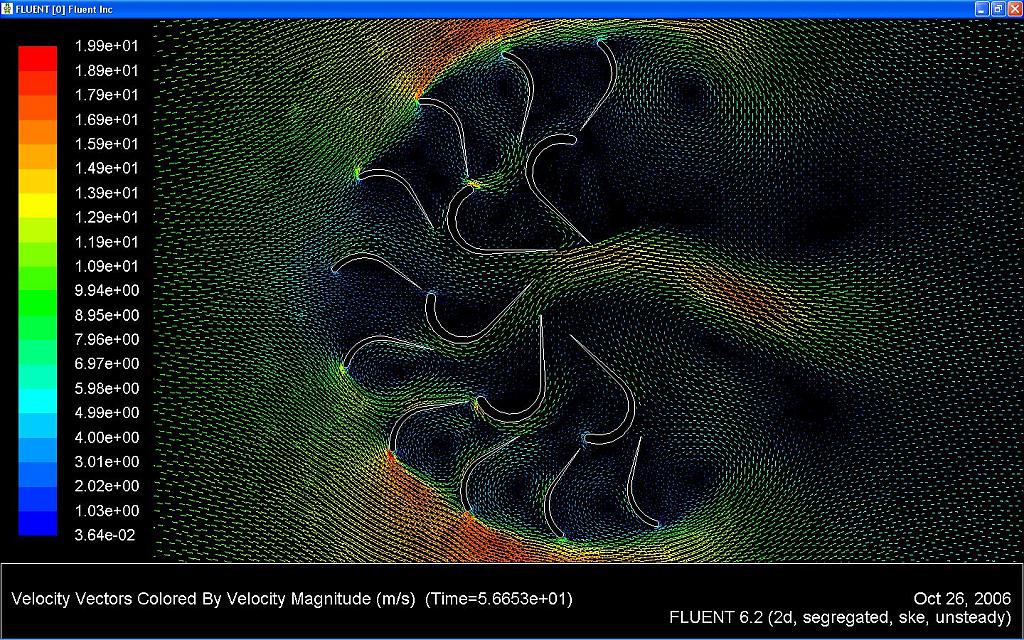
Task: Click the 5.98e+00 legend value
Action: pyautogui.click(x=106, y=388)
